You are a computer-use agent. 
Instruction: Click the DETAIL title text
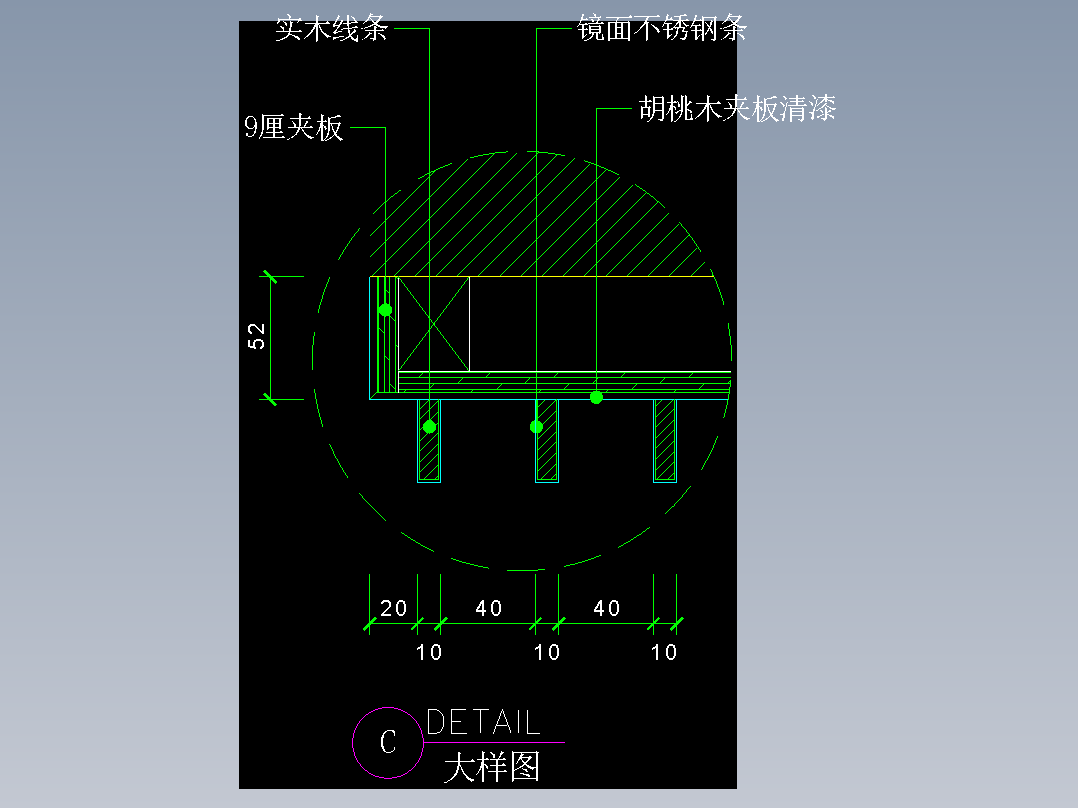(x=483, y=723)
